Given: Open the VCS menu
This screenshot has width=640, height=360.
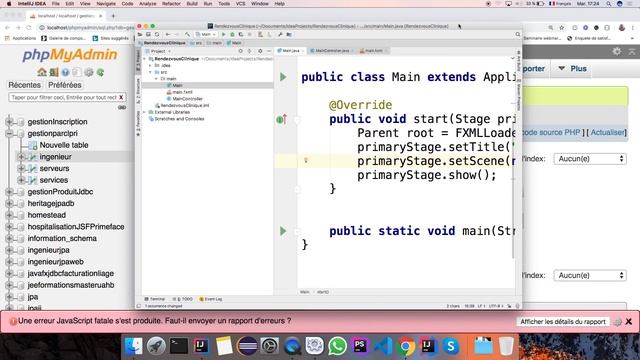Looking at the screenshot, I should click(x=240, y=4).
